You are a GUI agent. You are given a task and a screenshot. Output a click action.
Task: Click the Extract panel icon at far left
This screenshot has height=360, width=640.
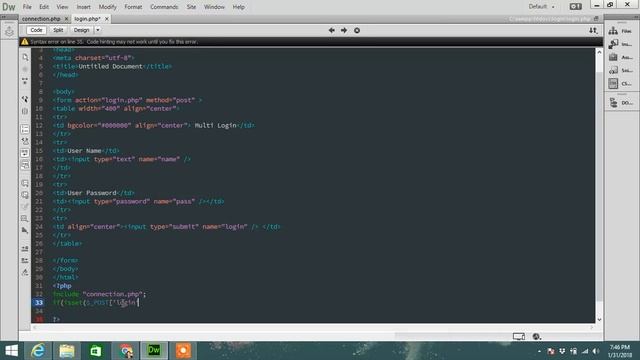9,31
